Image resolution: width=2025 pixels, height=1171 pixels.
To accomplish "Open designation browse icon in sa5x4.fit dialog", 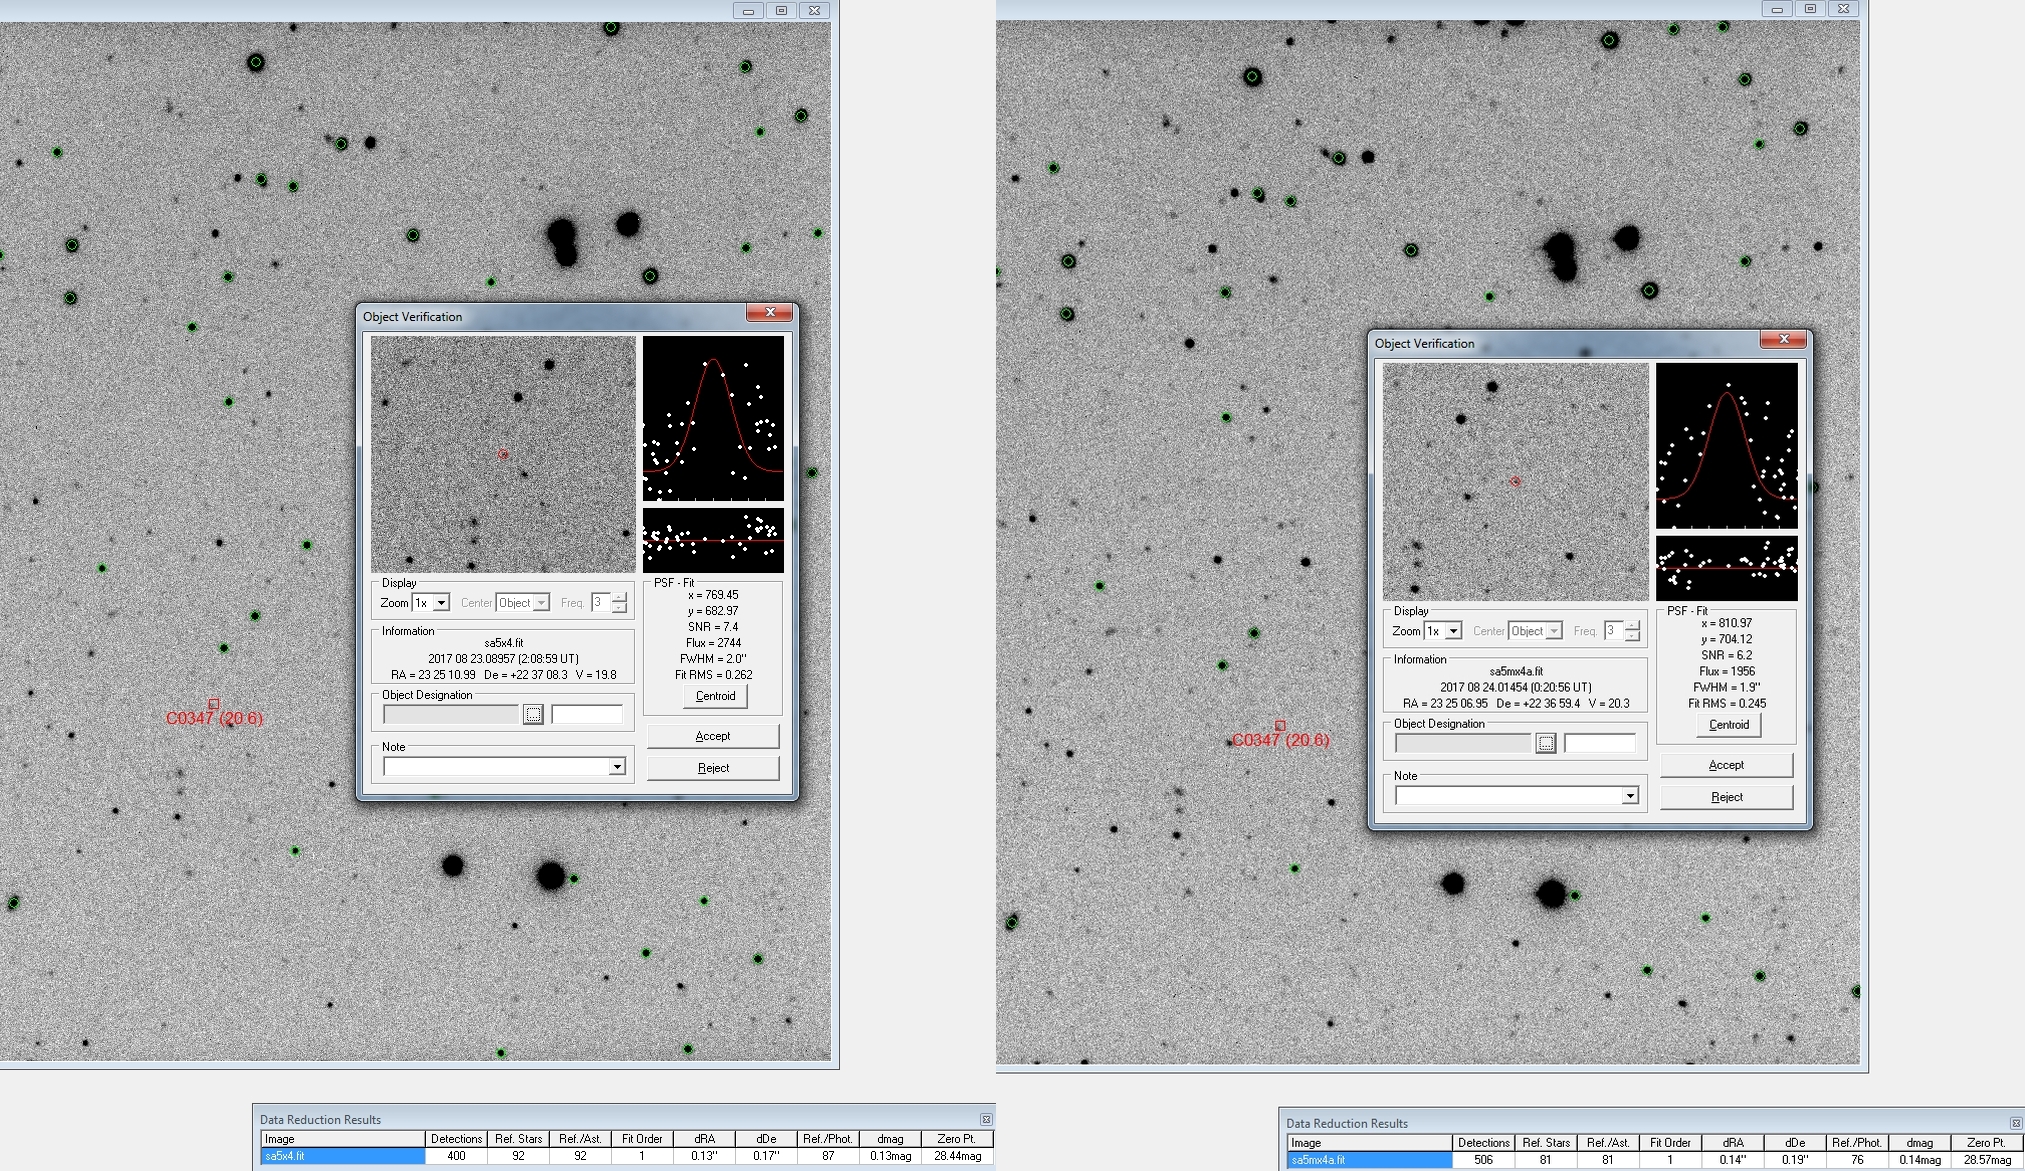I will [x=533, y=714].
